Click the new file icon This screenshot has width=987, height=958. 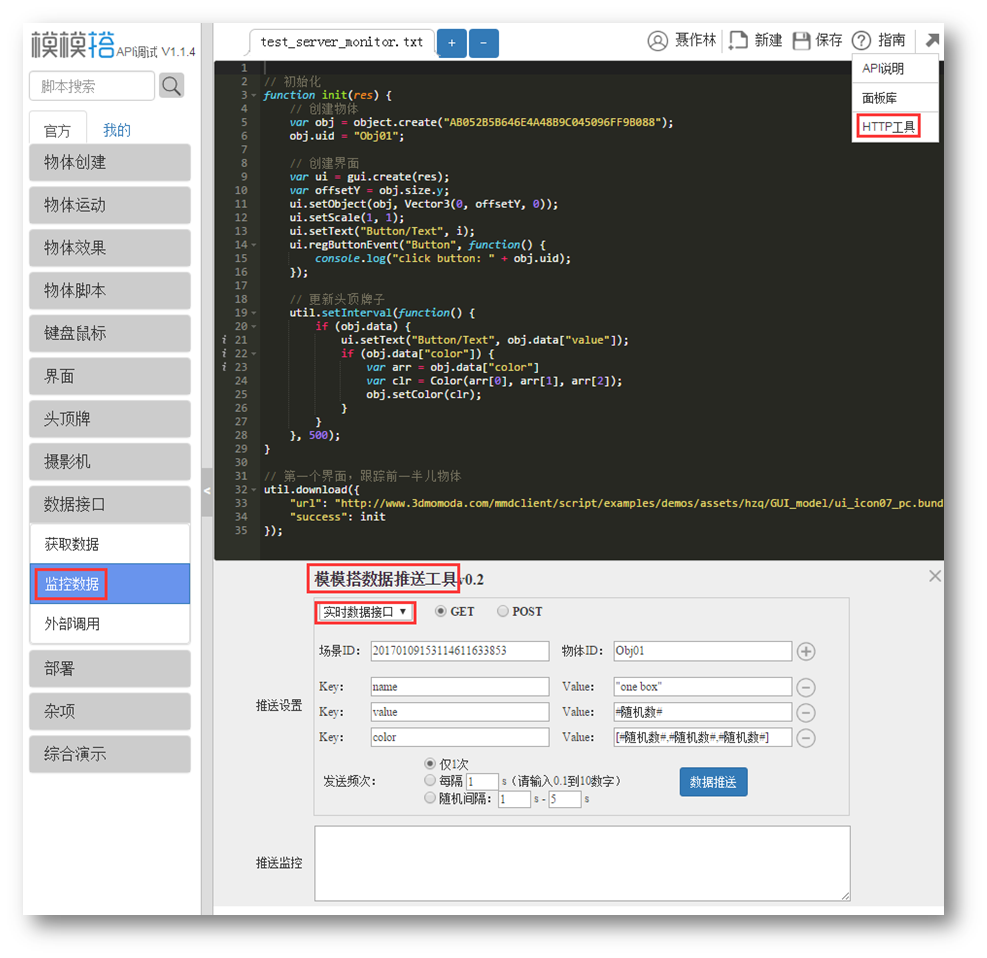click(738, 40)
